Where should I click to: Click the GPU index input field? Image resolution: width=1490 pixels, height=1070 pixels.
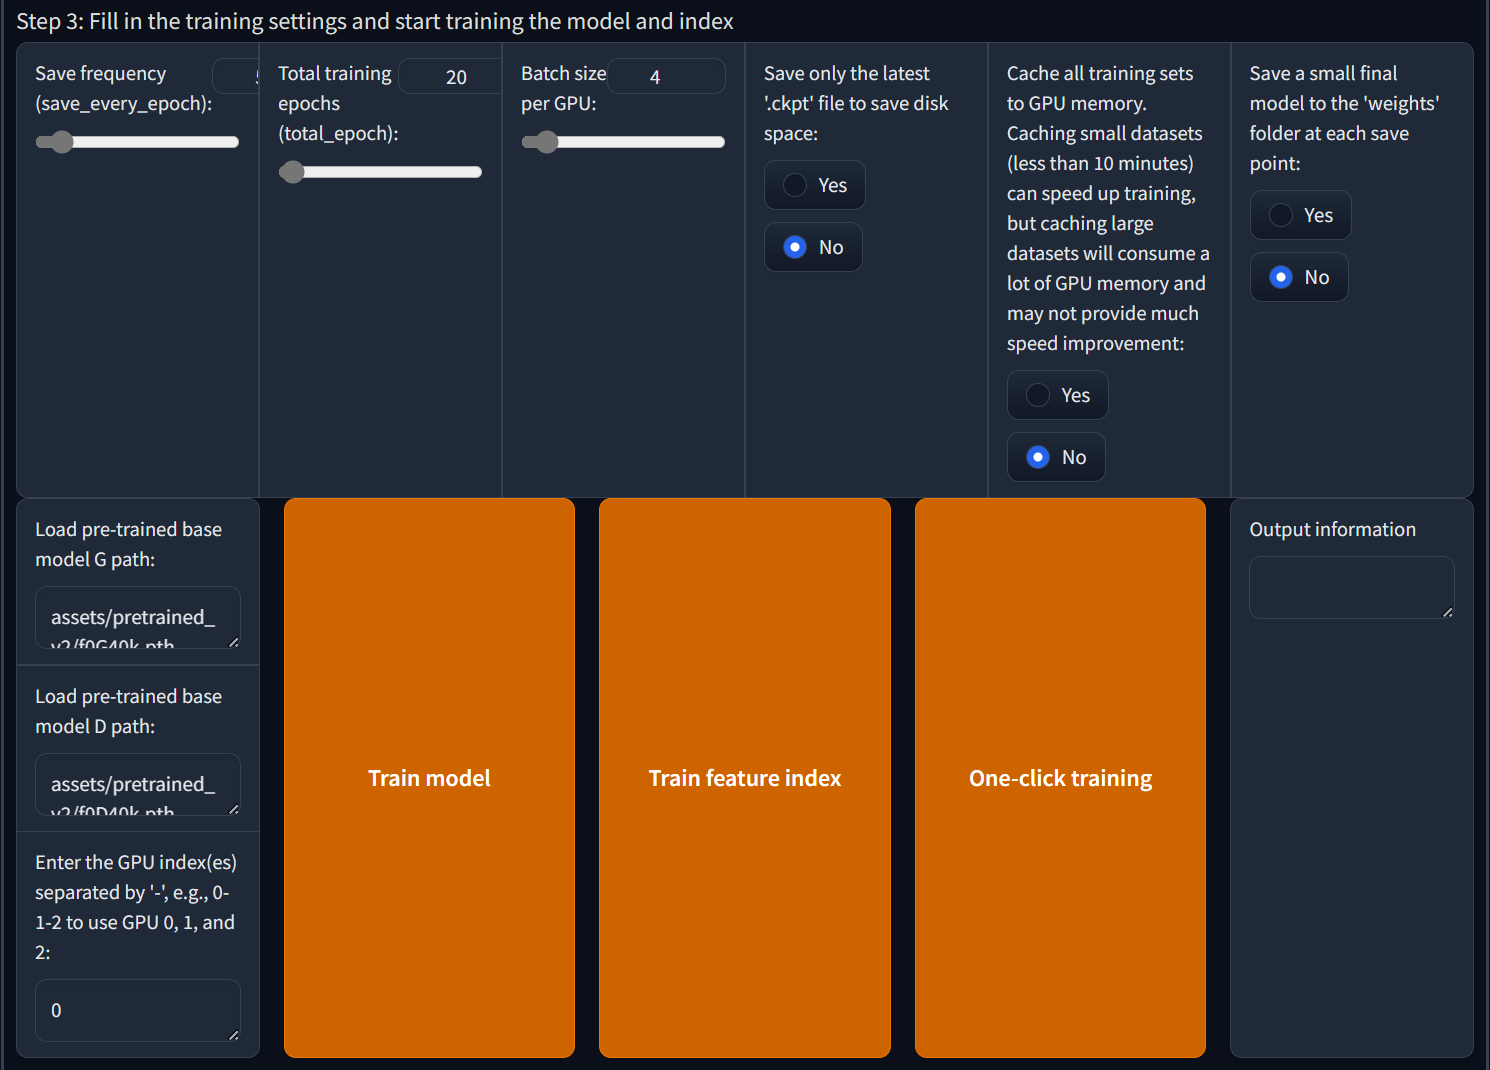point(137,1010)
